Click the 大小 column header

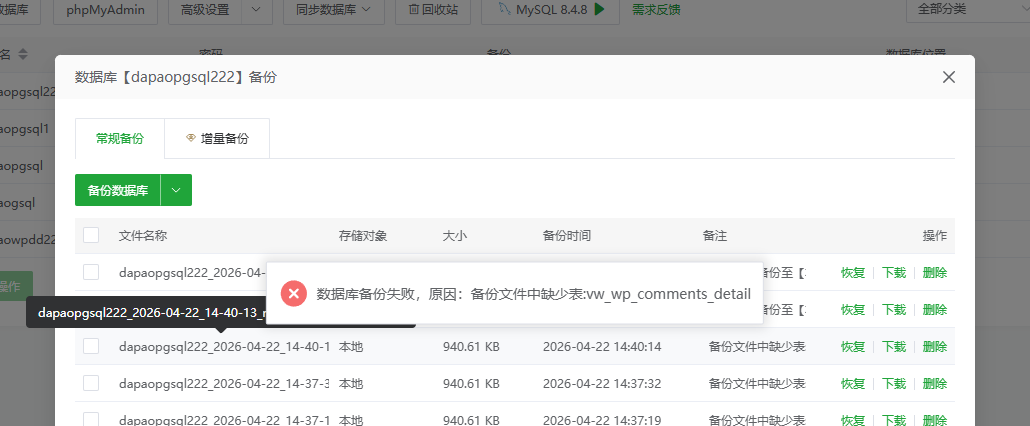click(x=455, y=235)
